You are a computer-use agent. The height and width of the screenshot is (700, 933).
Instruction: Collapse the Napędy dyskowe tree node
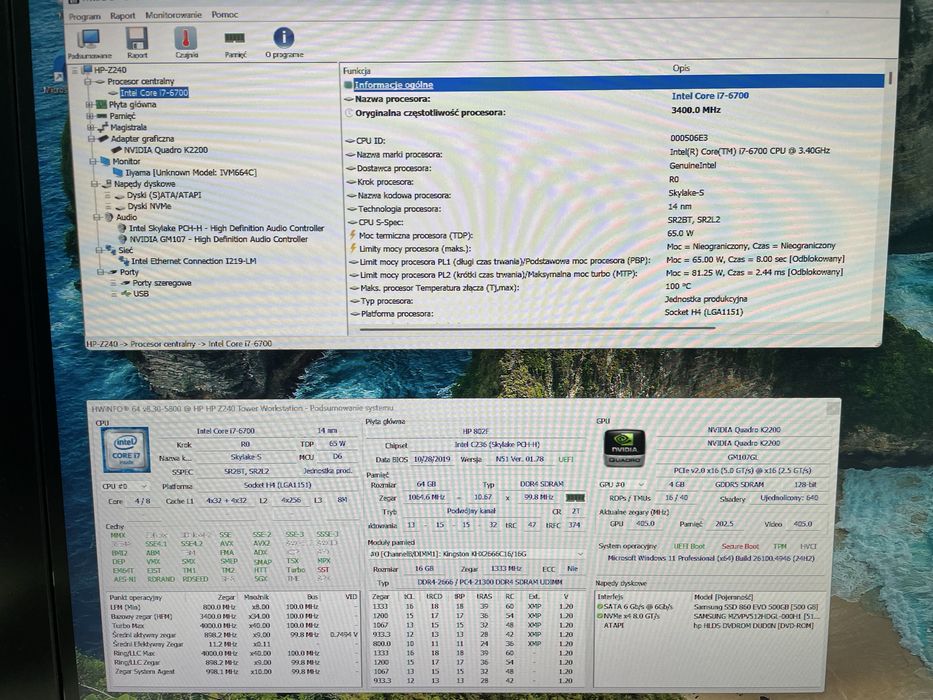tap(94, 184)
